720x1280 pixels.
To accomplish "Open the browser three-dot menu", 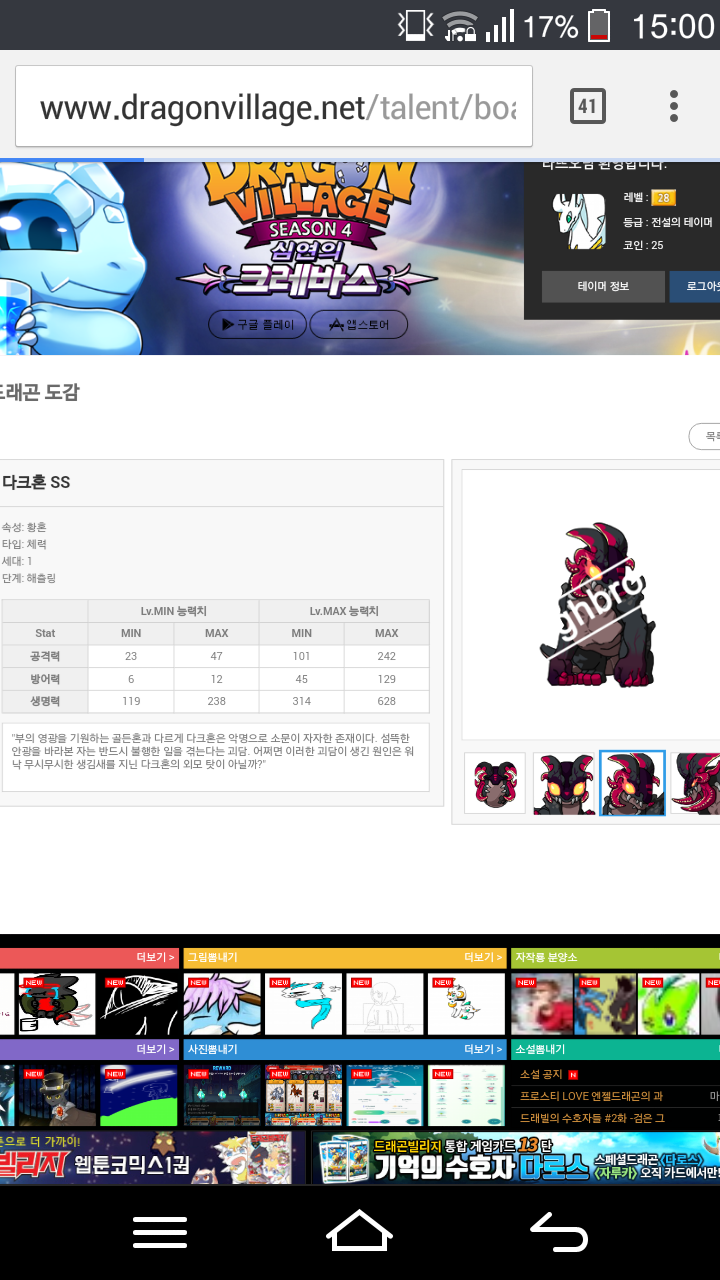I will [x=674, y=106].
